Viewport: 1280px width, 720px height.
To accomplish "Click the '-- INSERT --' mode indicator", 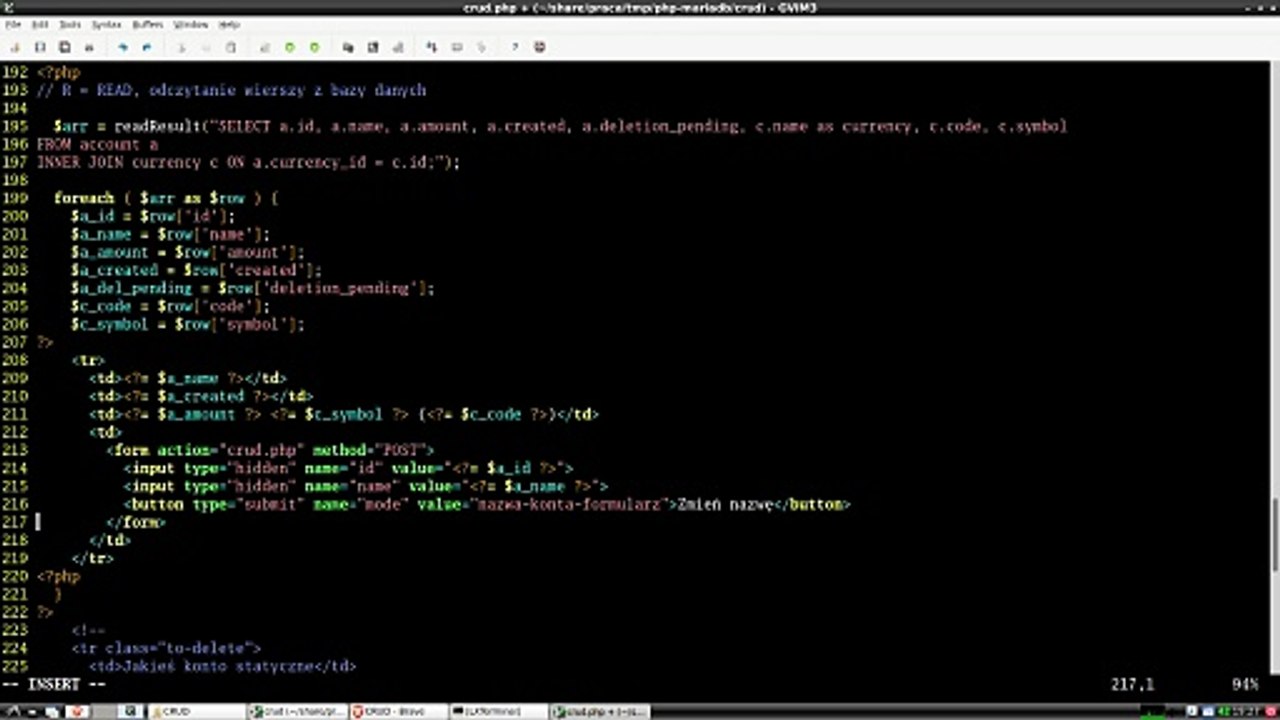I will [54, 685].
